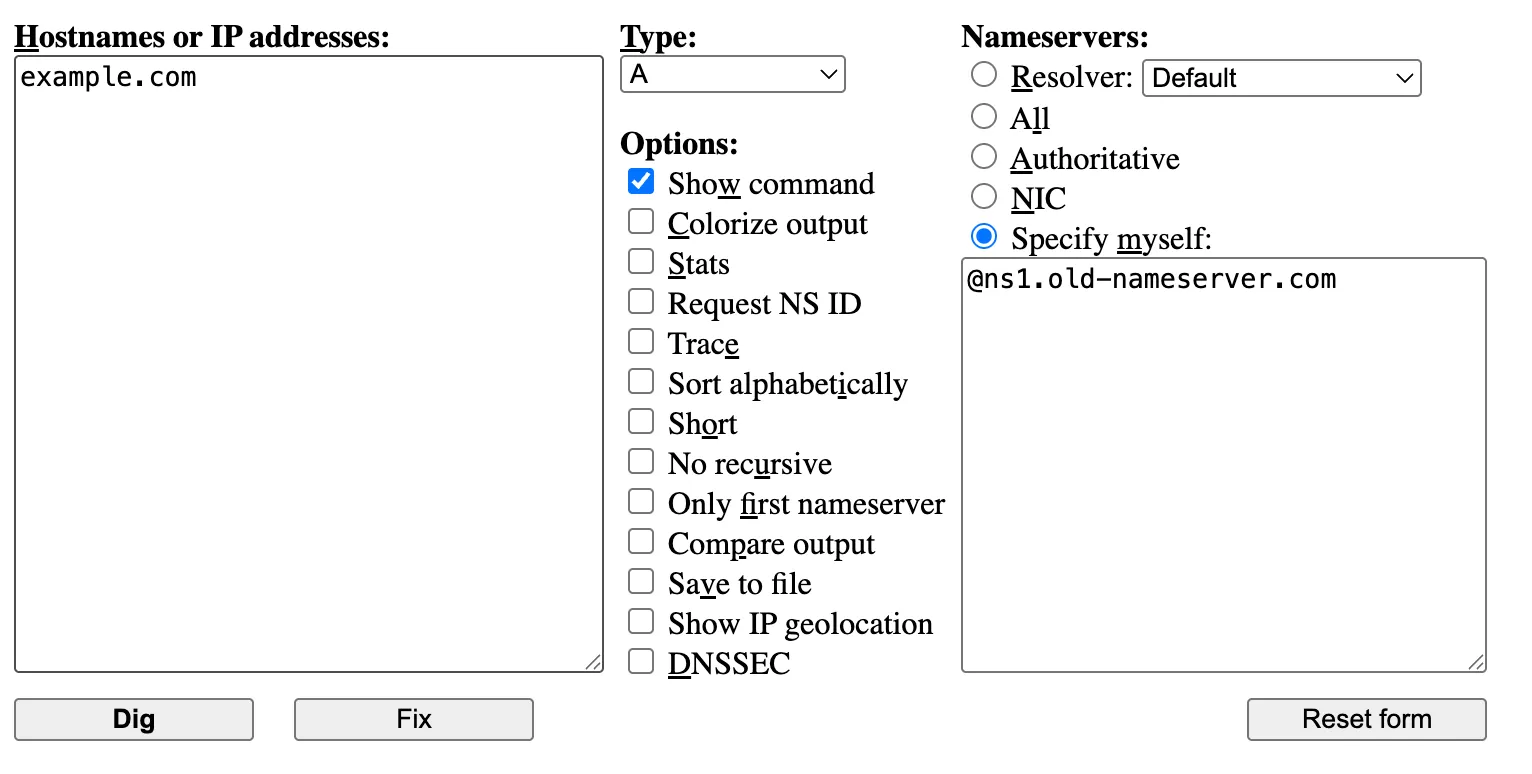Image resolution: width=1532 pixels, height=774 pixels.
Task: Enable Compare output
Action: [x=641, y=541]
